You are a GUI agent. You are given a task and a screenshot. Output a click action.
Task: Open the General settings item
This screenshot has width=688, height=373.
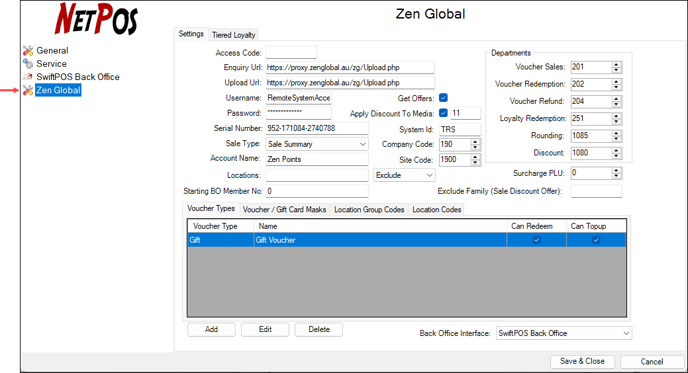pos(52,50)
